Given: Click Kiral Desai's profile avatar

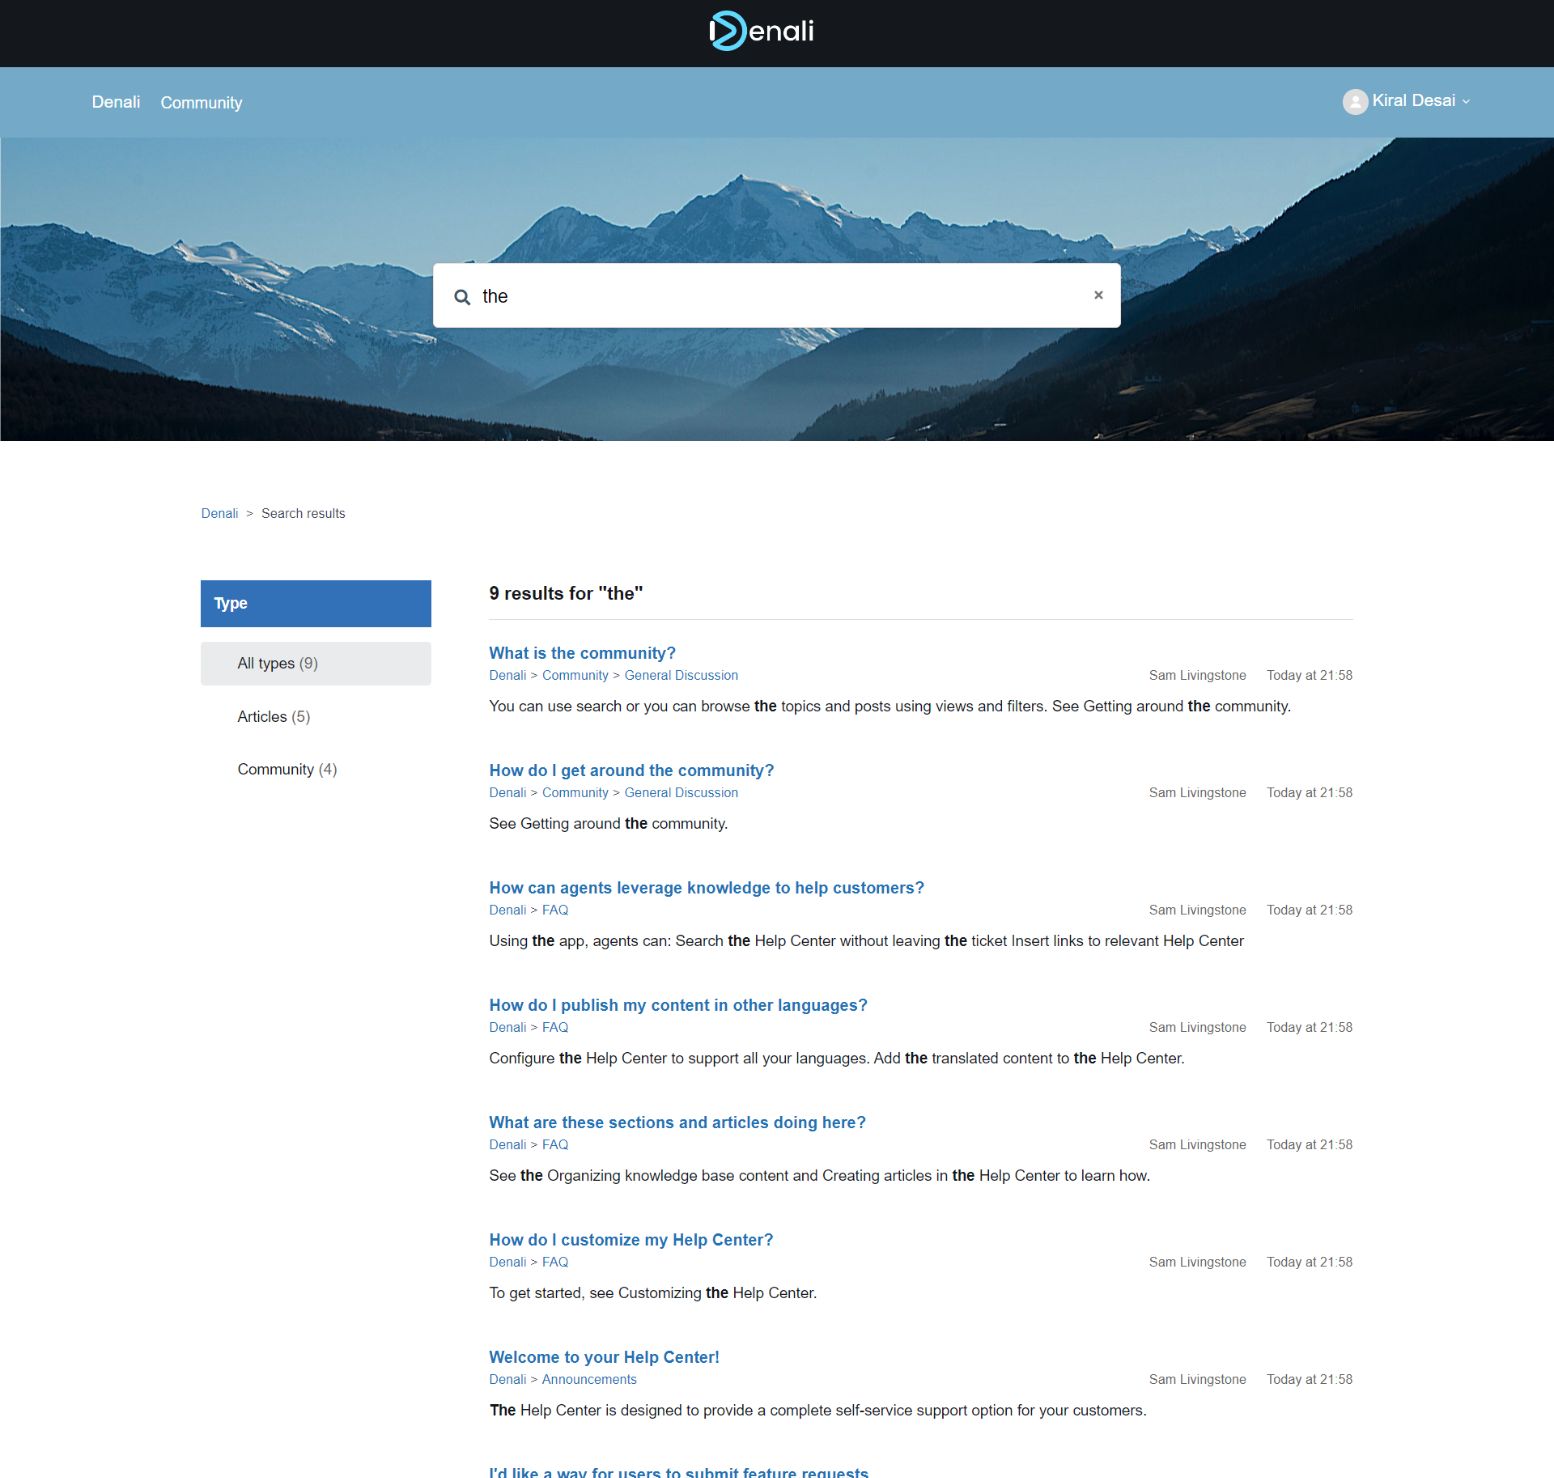Looking at the screenshot, I should click(1355, 102).
